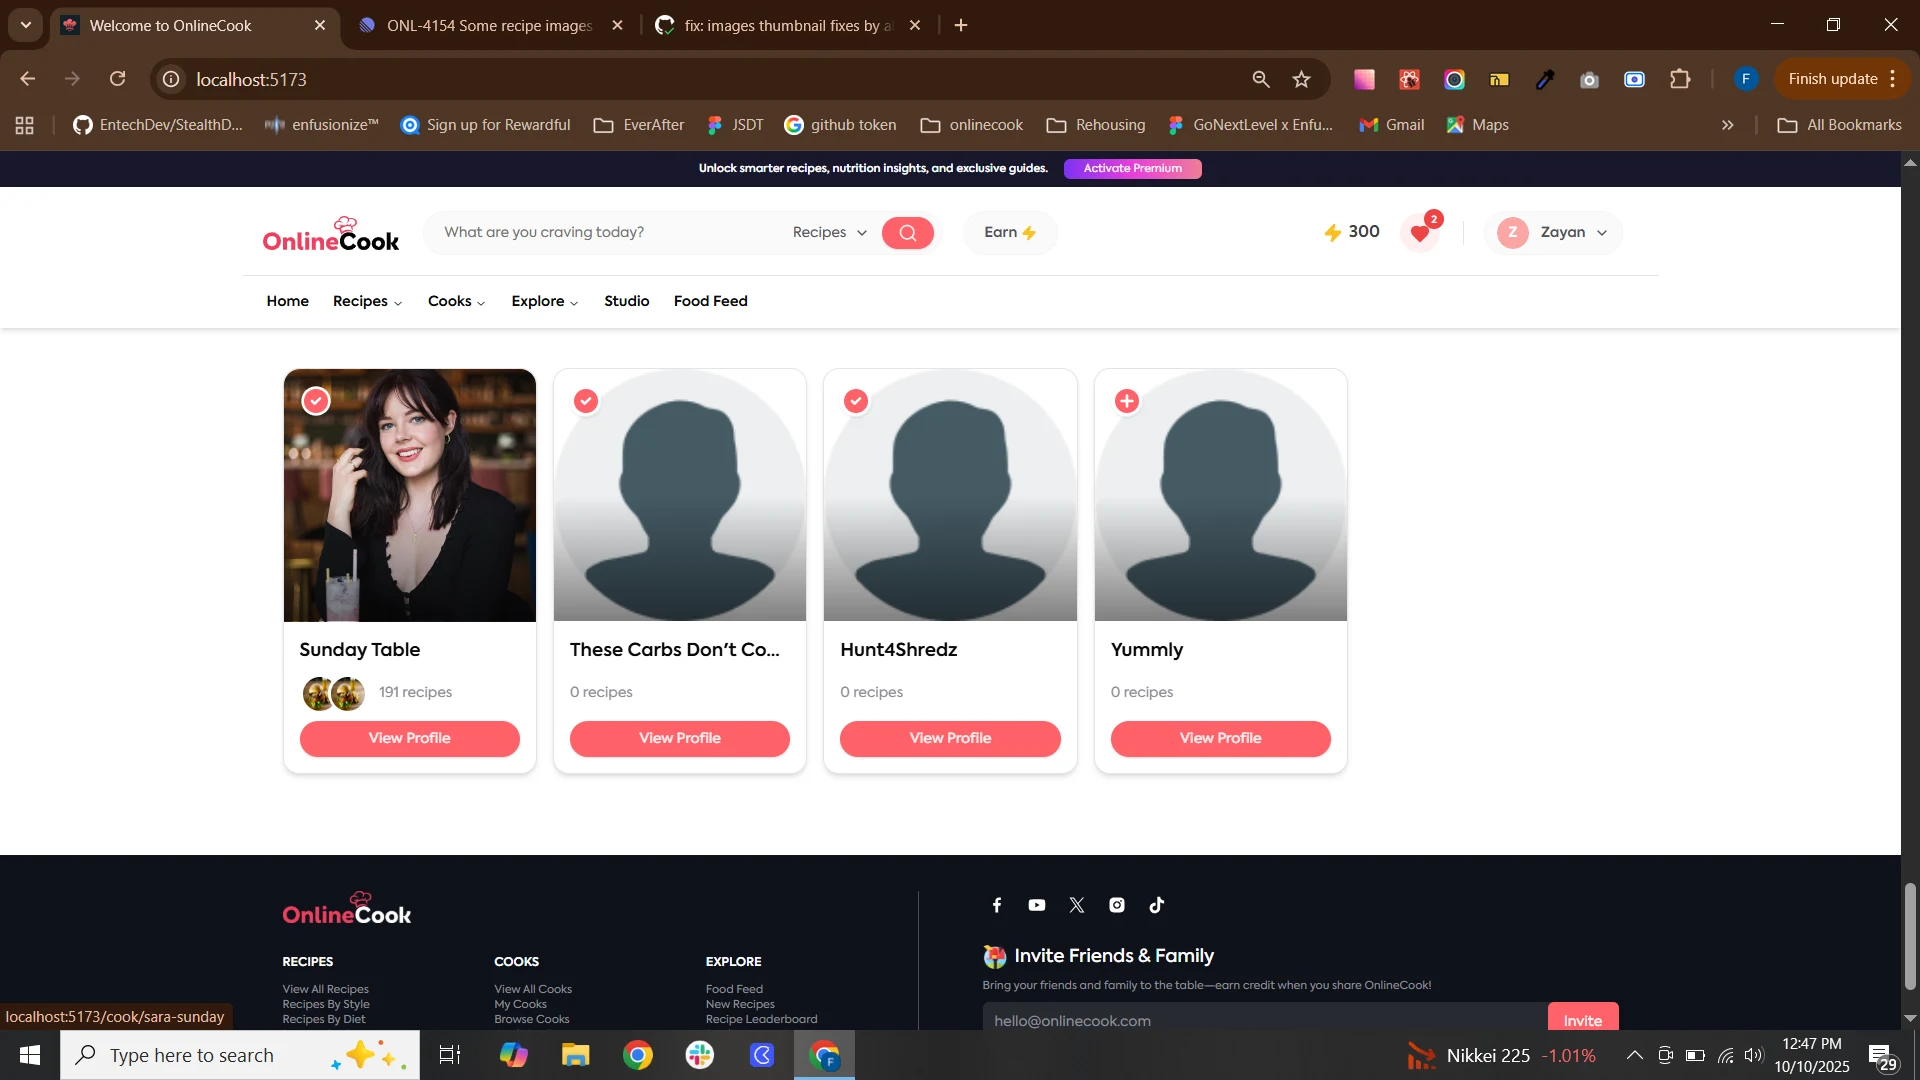1920x1080 pixels.
Task: Click the X (Twitter) footer icon
Action: 1077,905
